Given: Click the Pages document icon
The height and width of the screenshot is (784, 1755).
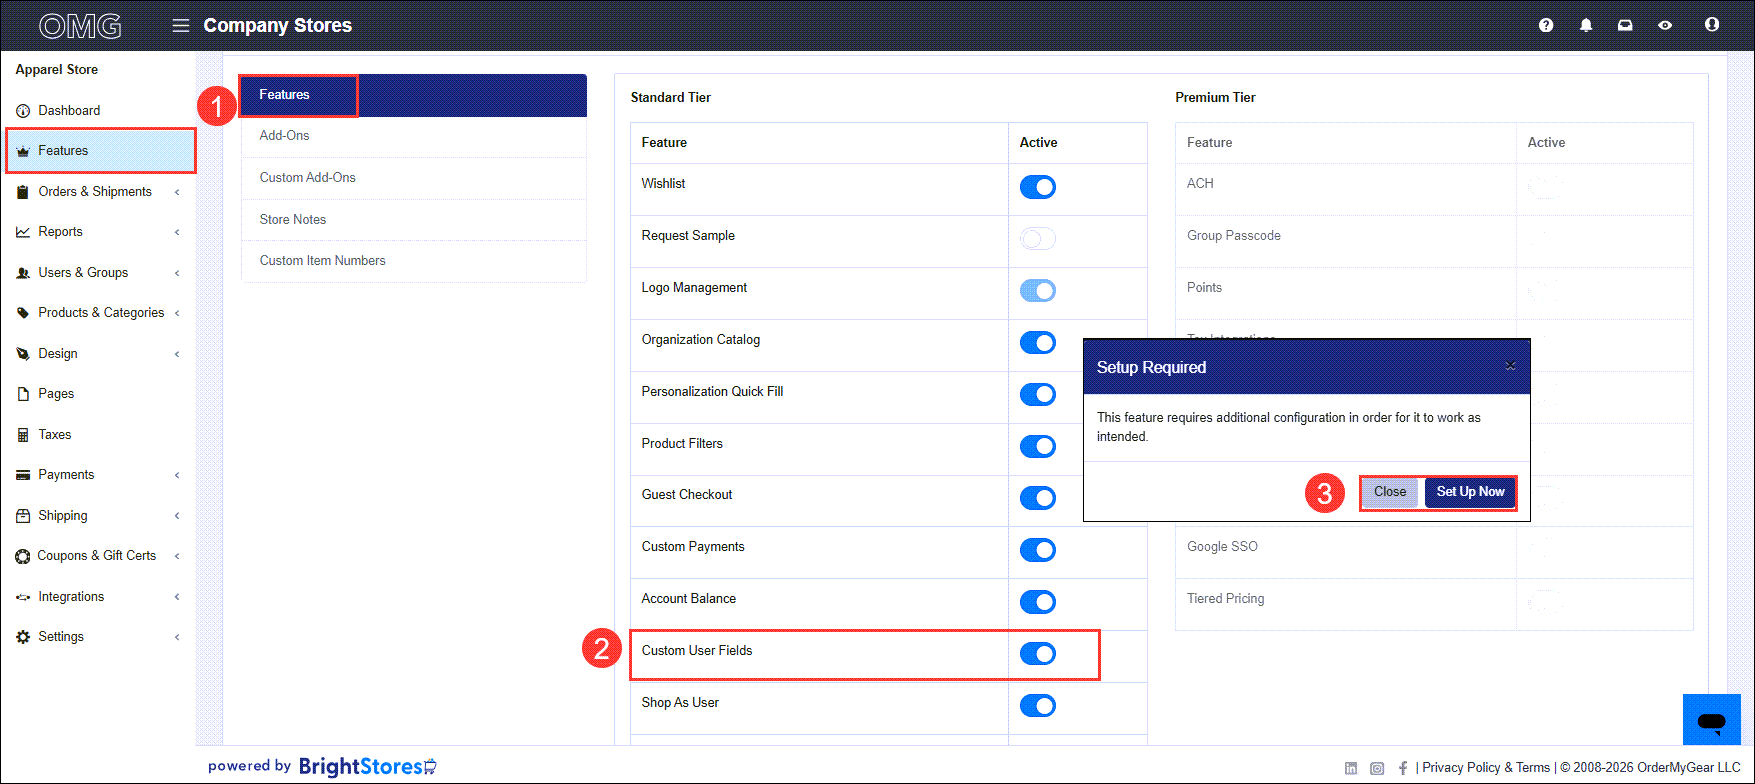Looking at the screenshot, I should click(x=23, y=394).
